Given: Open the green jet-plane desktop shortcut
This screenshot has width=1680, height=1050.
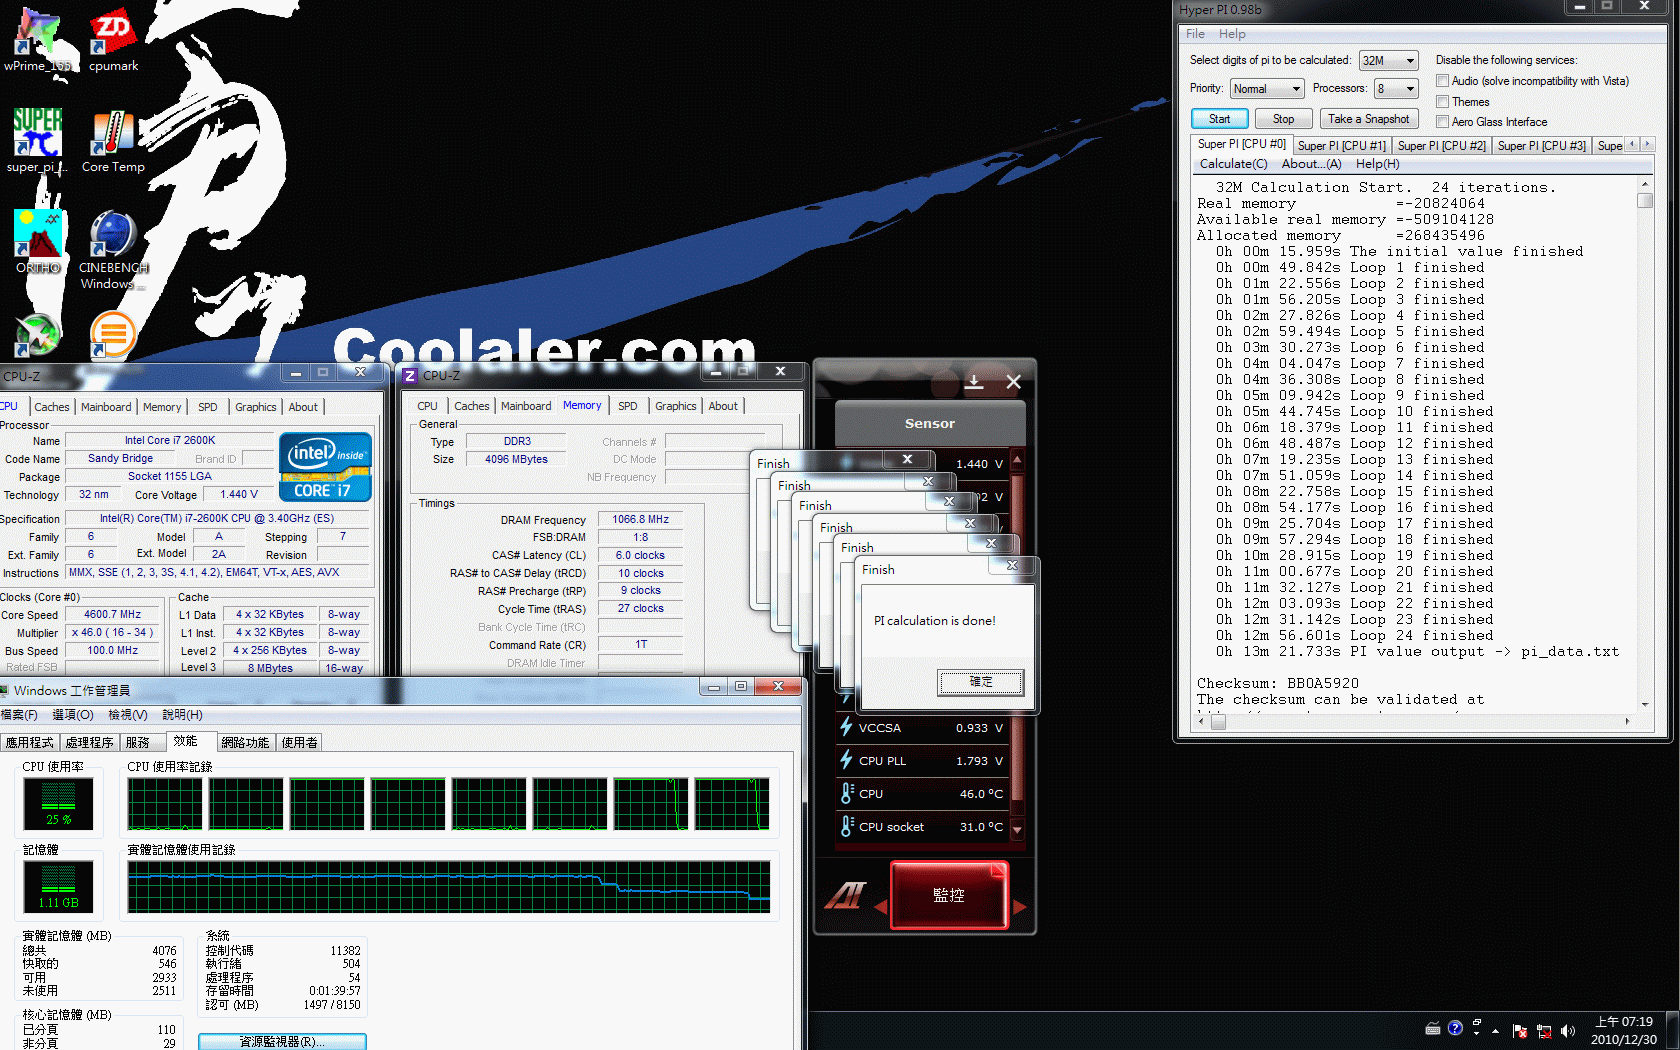Looking at the screenshot, I should (37, 335).
